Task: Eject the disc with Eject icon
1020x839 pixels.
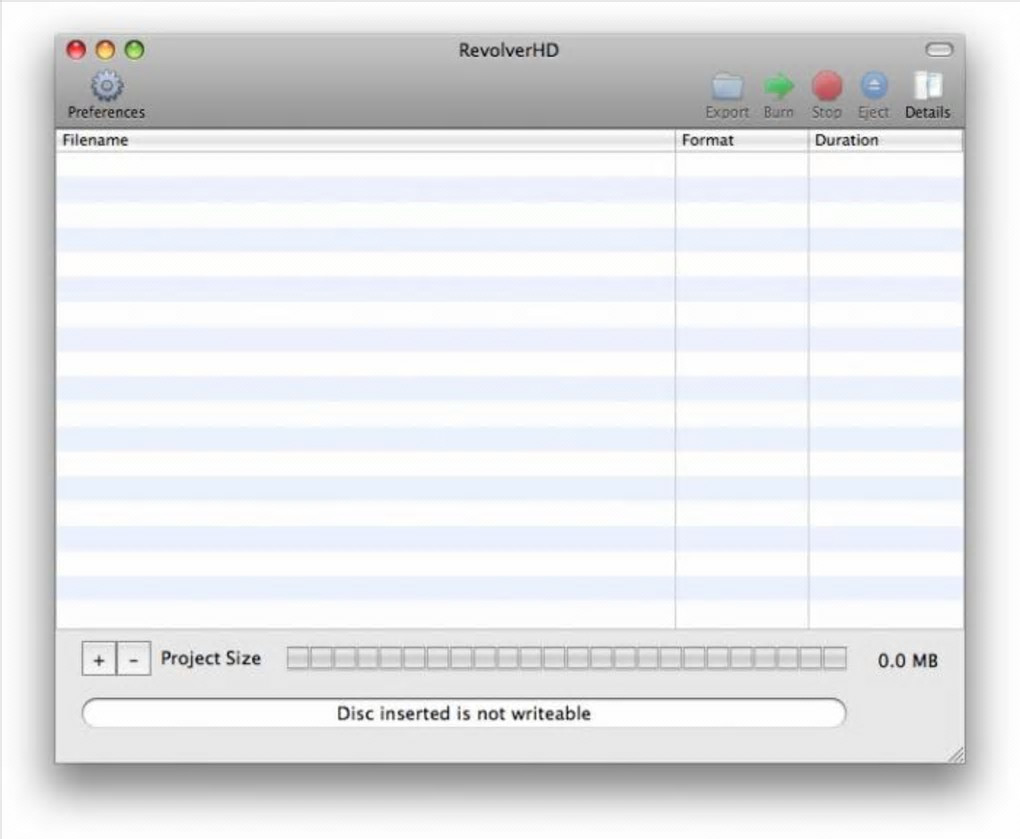Action: coord(874,86)
